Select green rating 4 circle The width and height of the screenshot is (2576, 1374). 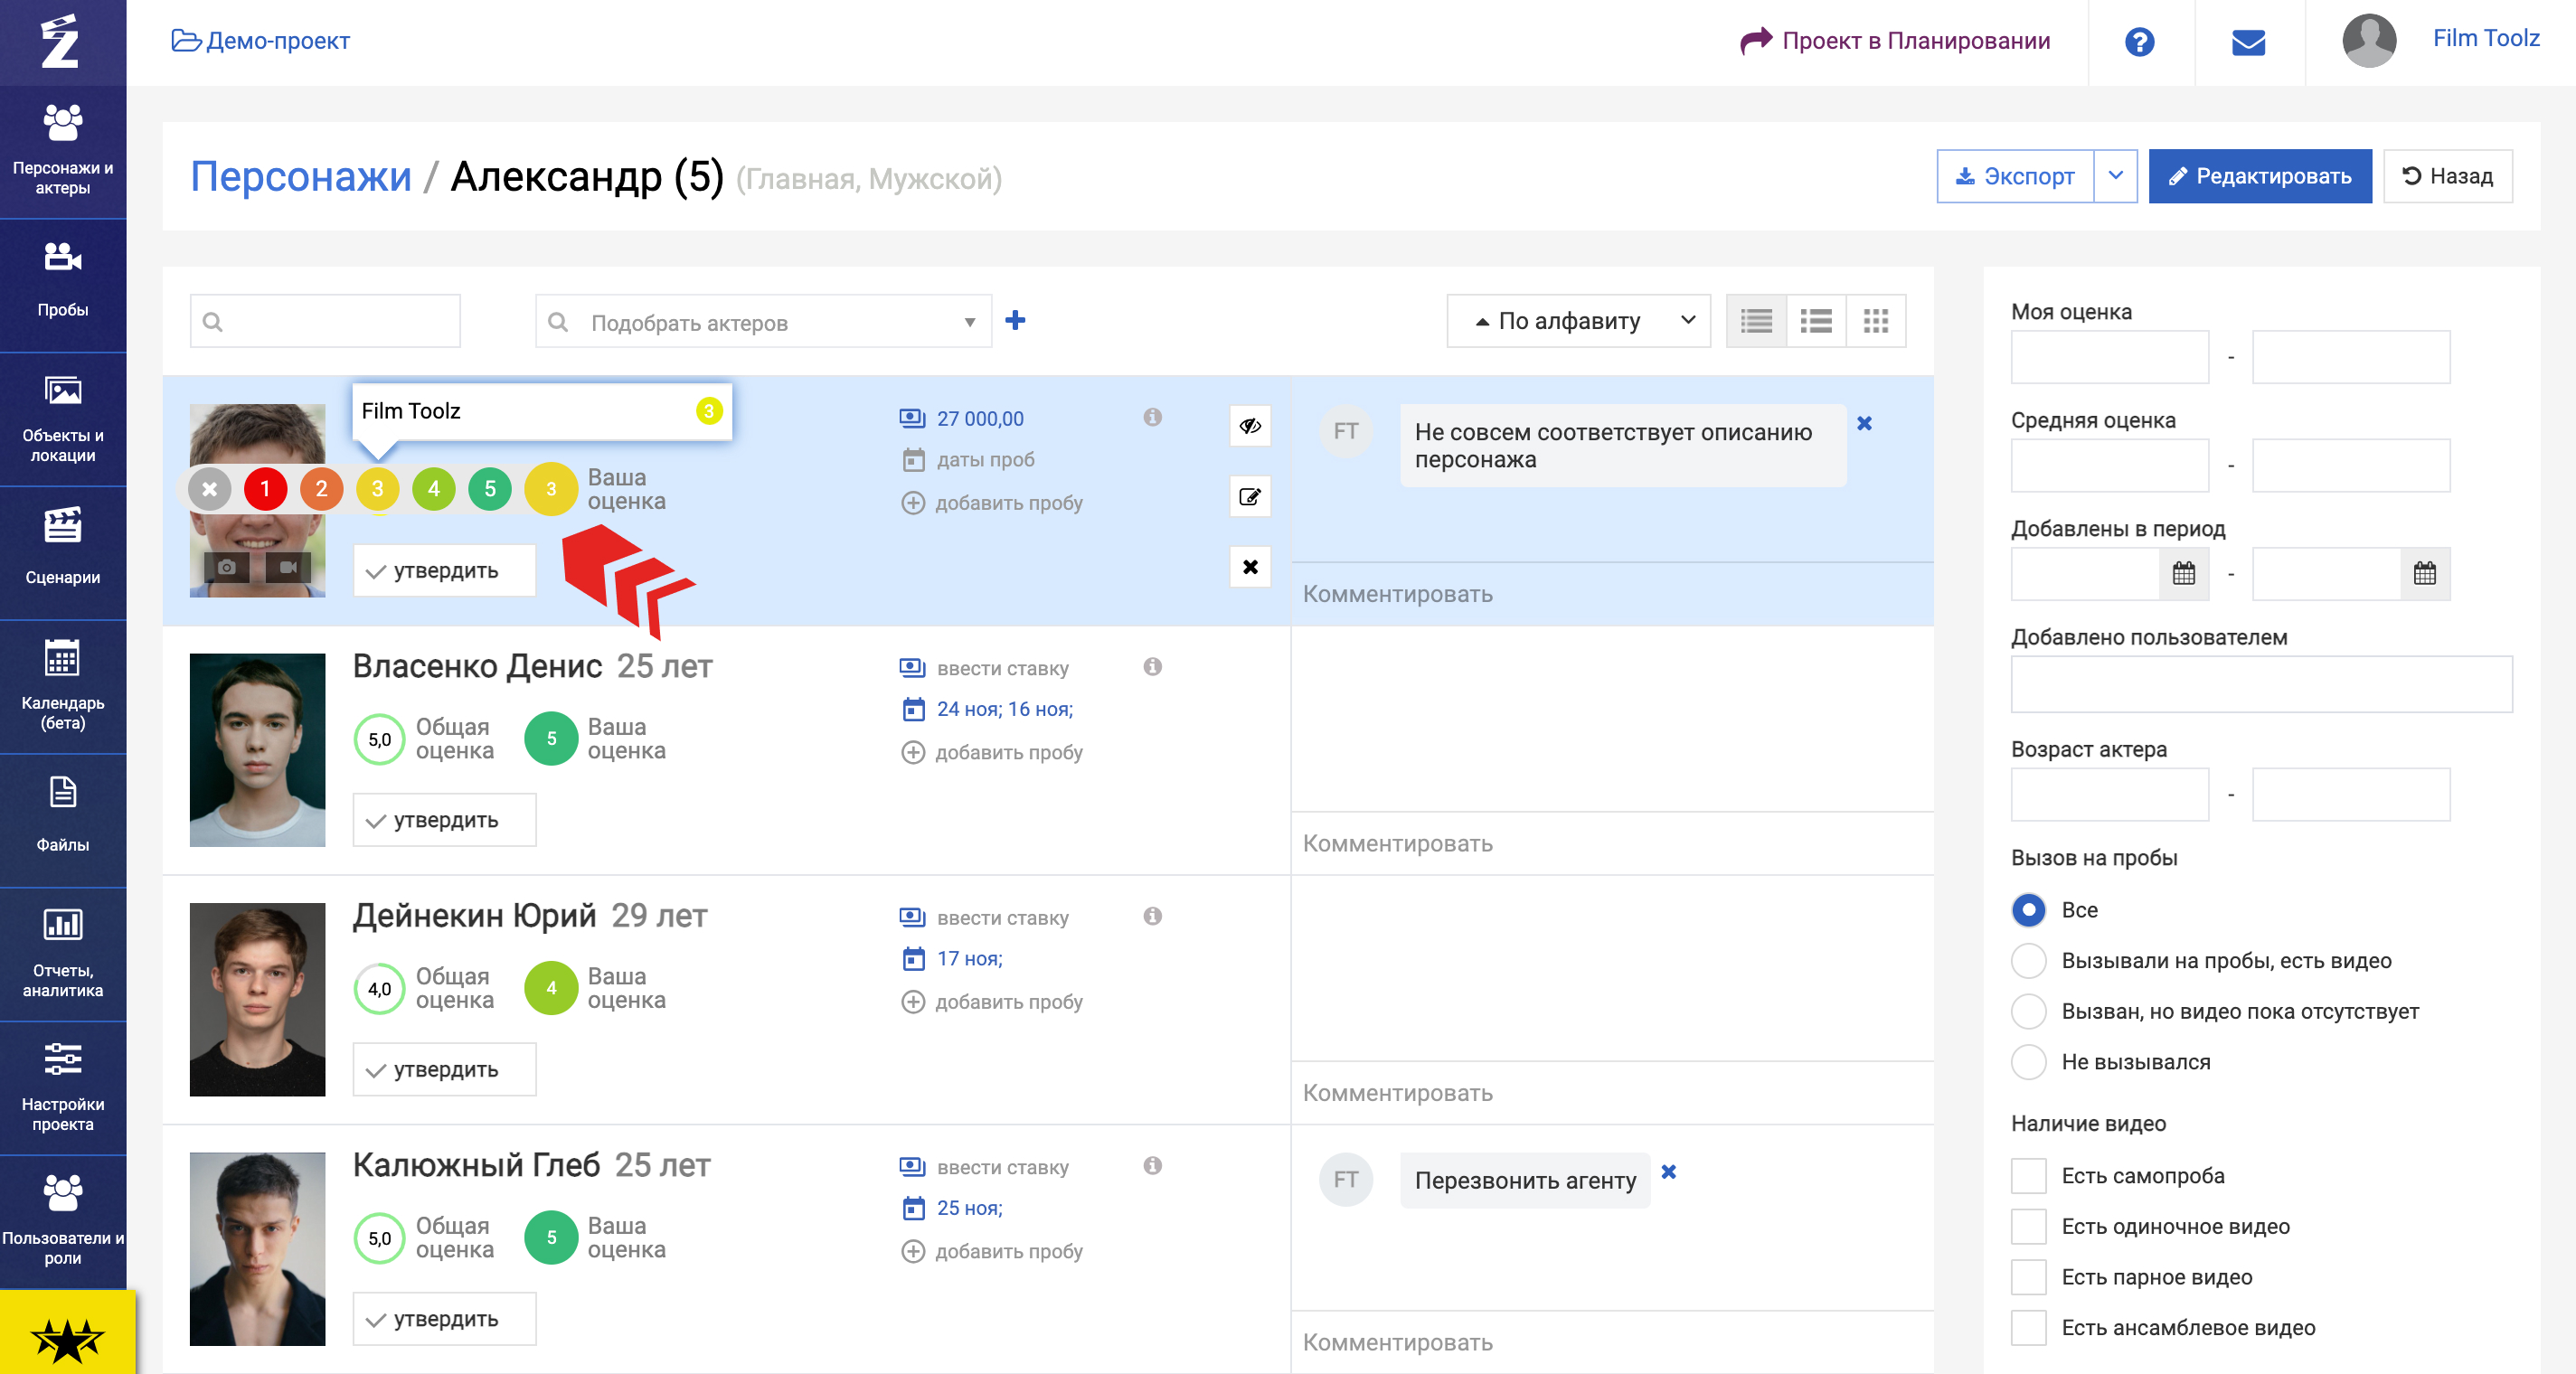434,489
